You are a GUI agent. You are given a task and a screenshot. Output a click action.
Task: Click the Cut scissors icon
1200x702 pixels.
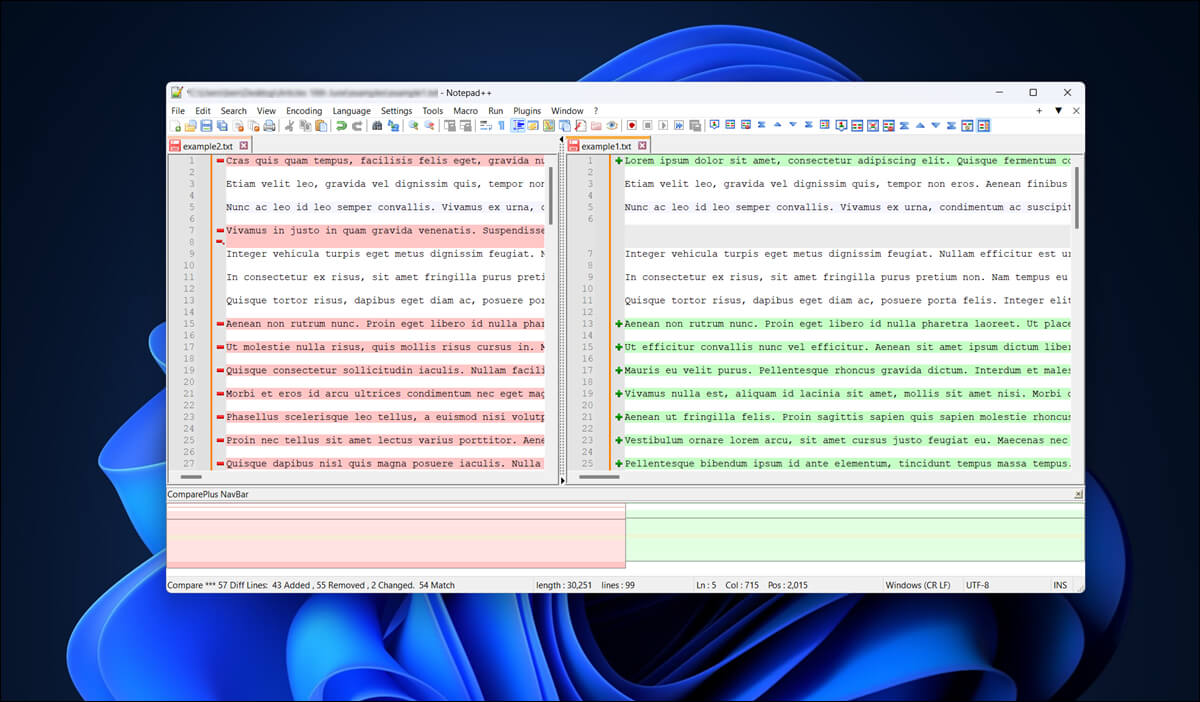pyautogui.click(x=290, y=126)
